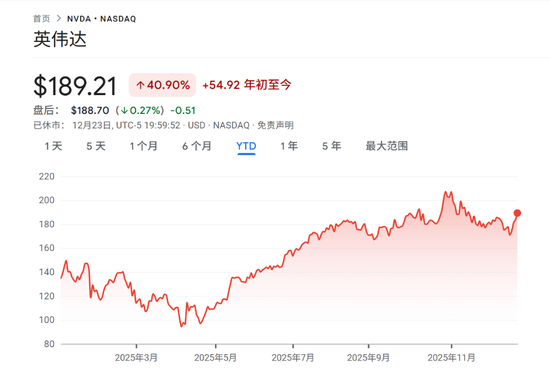Screen dimensions: 550x380
Task: Click the 英伟达 stock title
Action: tap(60, 39)
